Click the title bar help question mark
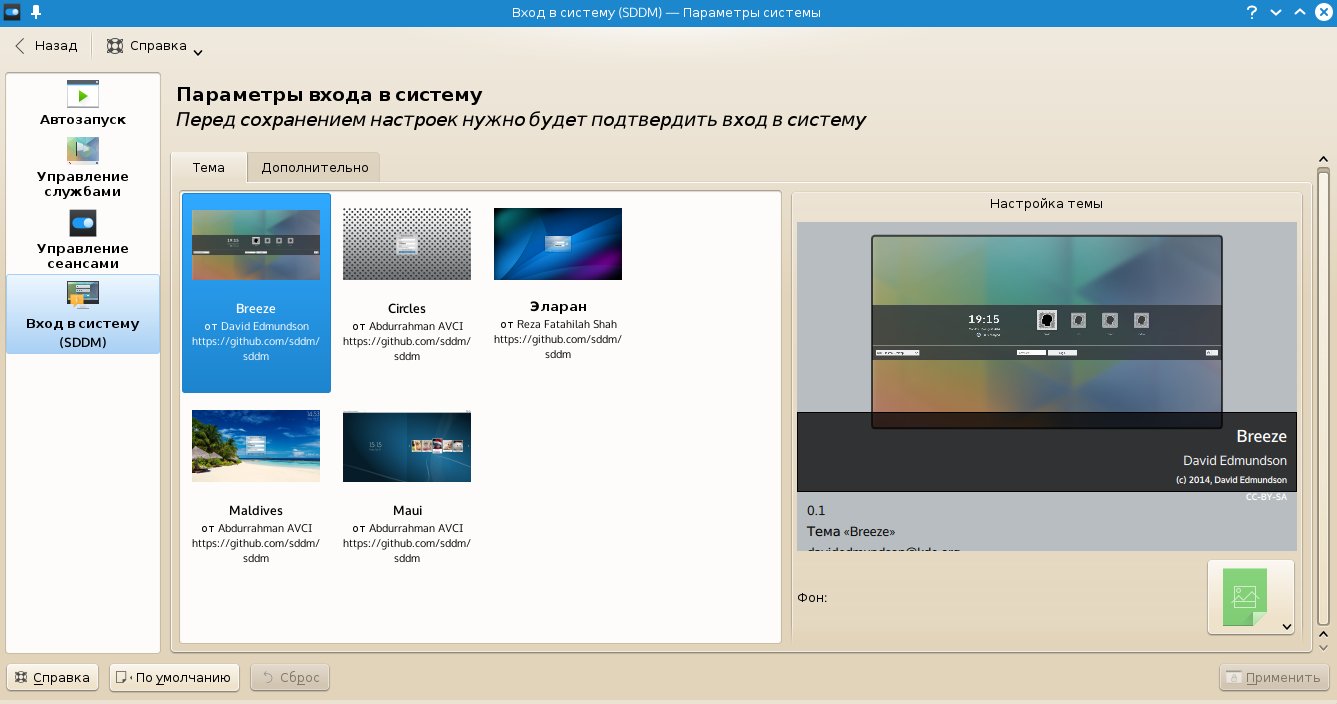 [x=1251, y=12]
